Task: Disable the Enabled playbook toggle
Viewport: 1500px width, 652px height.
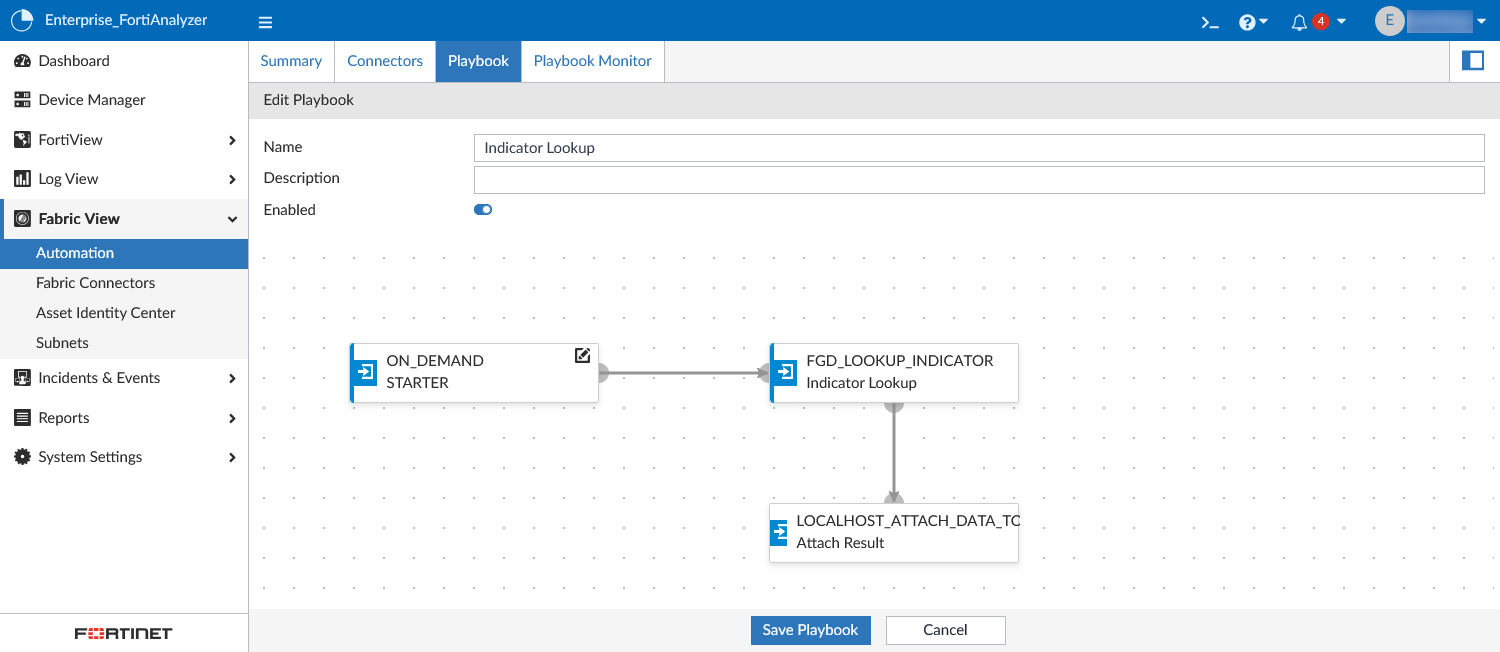Action: pyautogui.click(x=483, y=209)
